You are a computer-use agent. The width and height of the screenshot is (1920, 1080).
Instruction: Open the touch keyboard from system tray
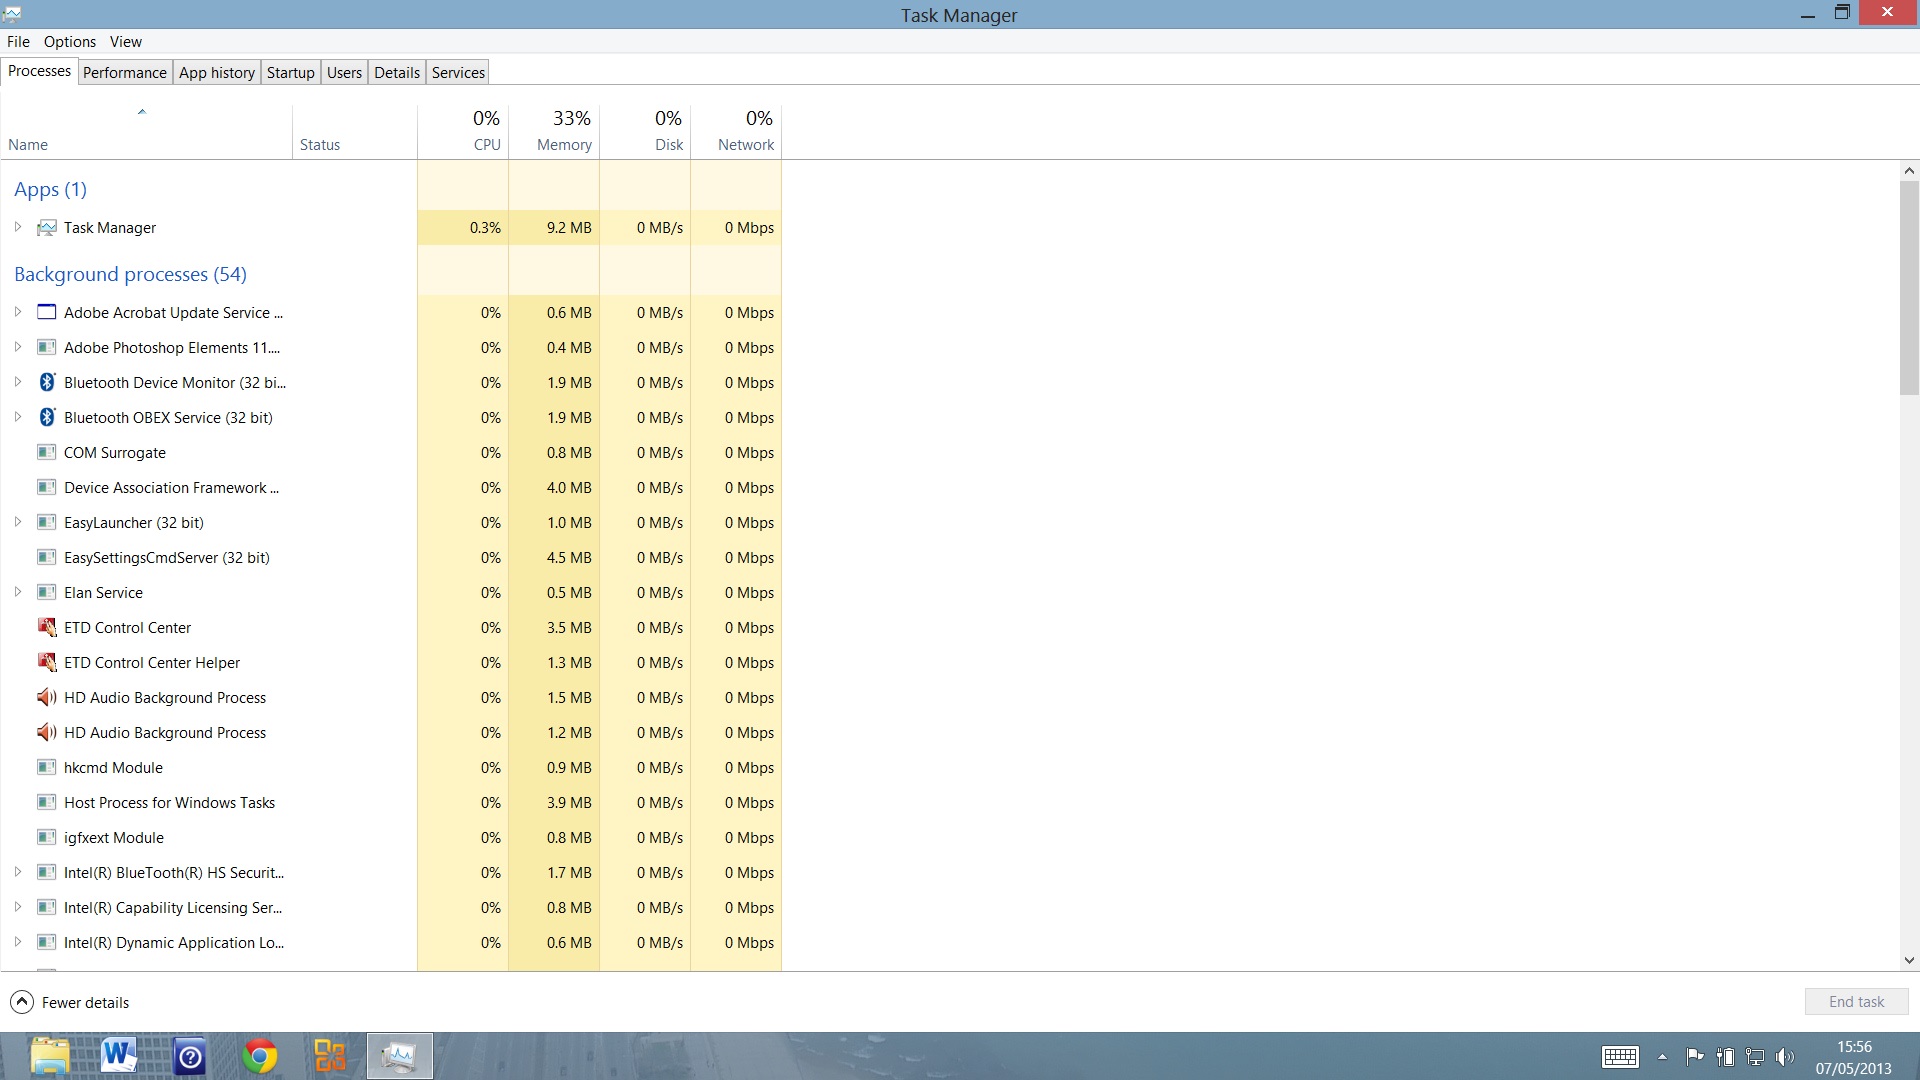point(1620,1057)
